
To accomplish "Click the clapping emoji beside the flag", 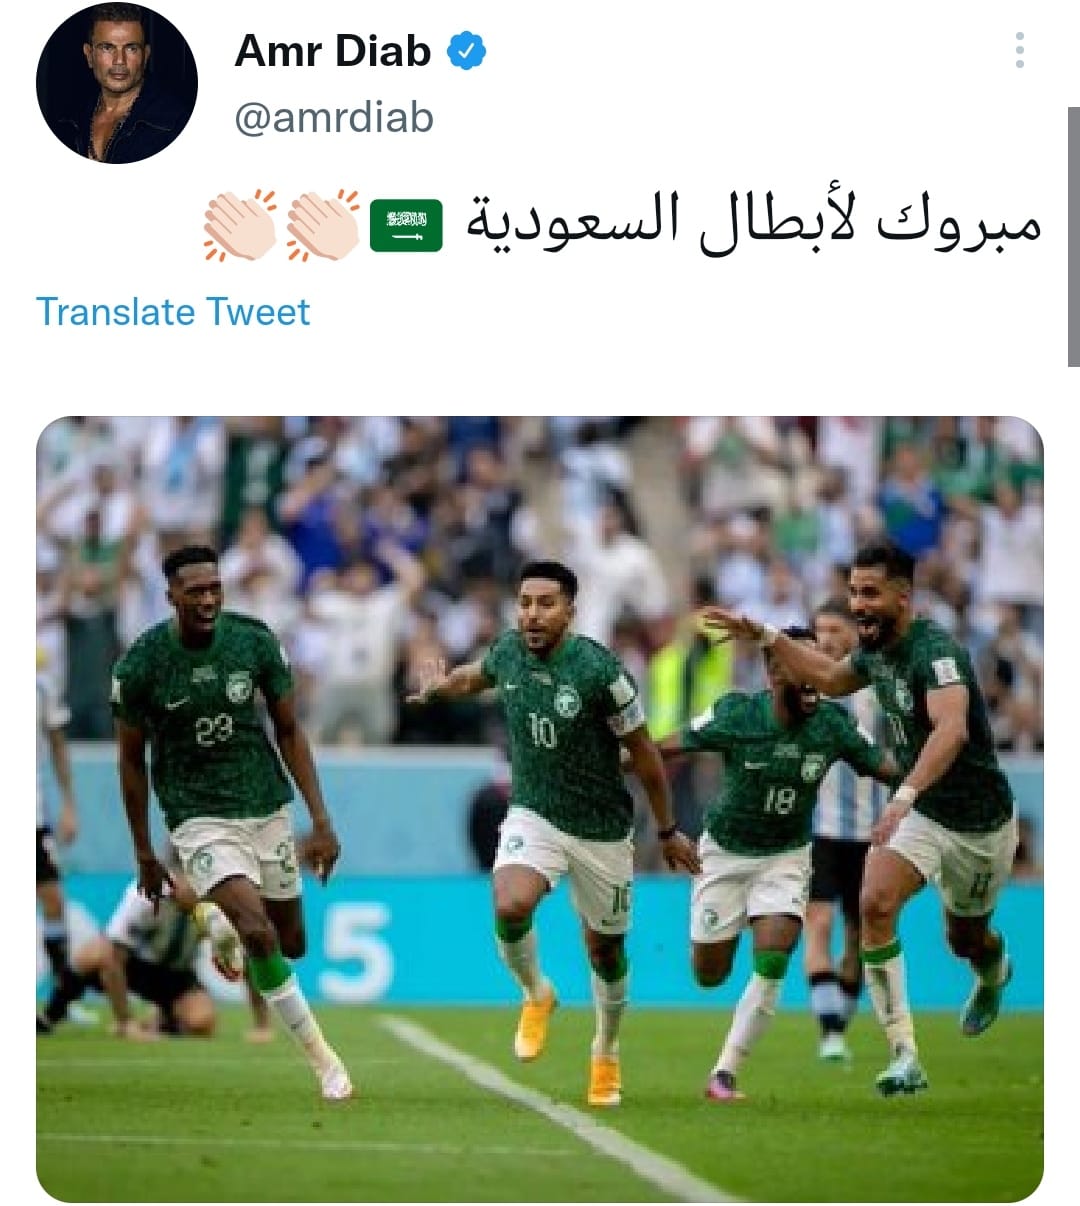I will tap(323, 225).
